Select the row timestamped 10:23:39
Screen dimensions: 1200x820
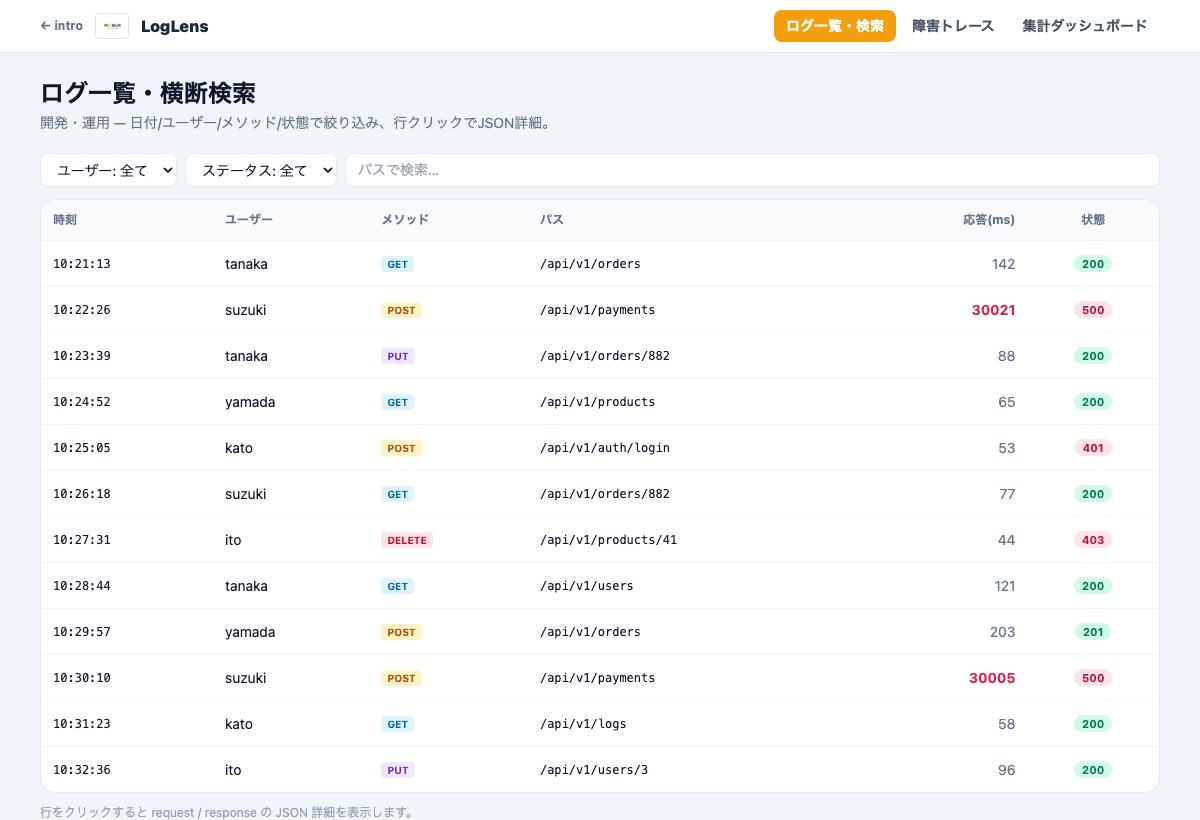[x=600, y=356]
